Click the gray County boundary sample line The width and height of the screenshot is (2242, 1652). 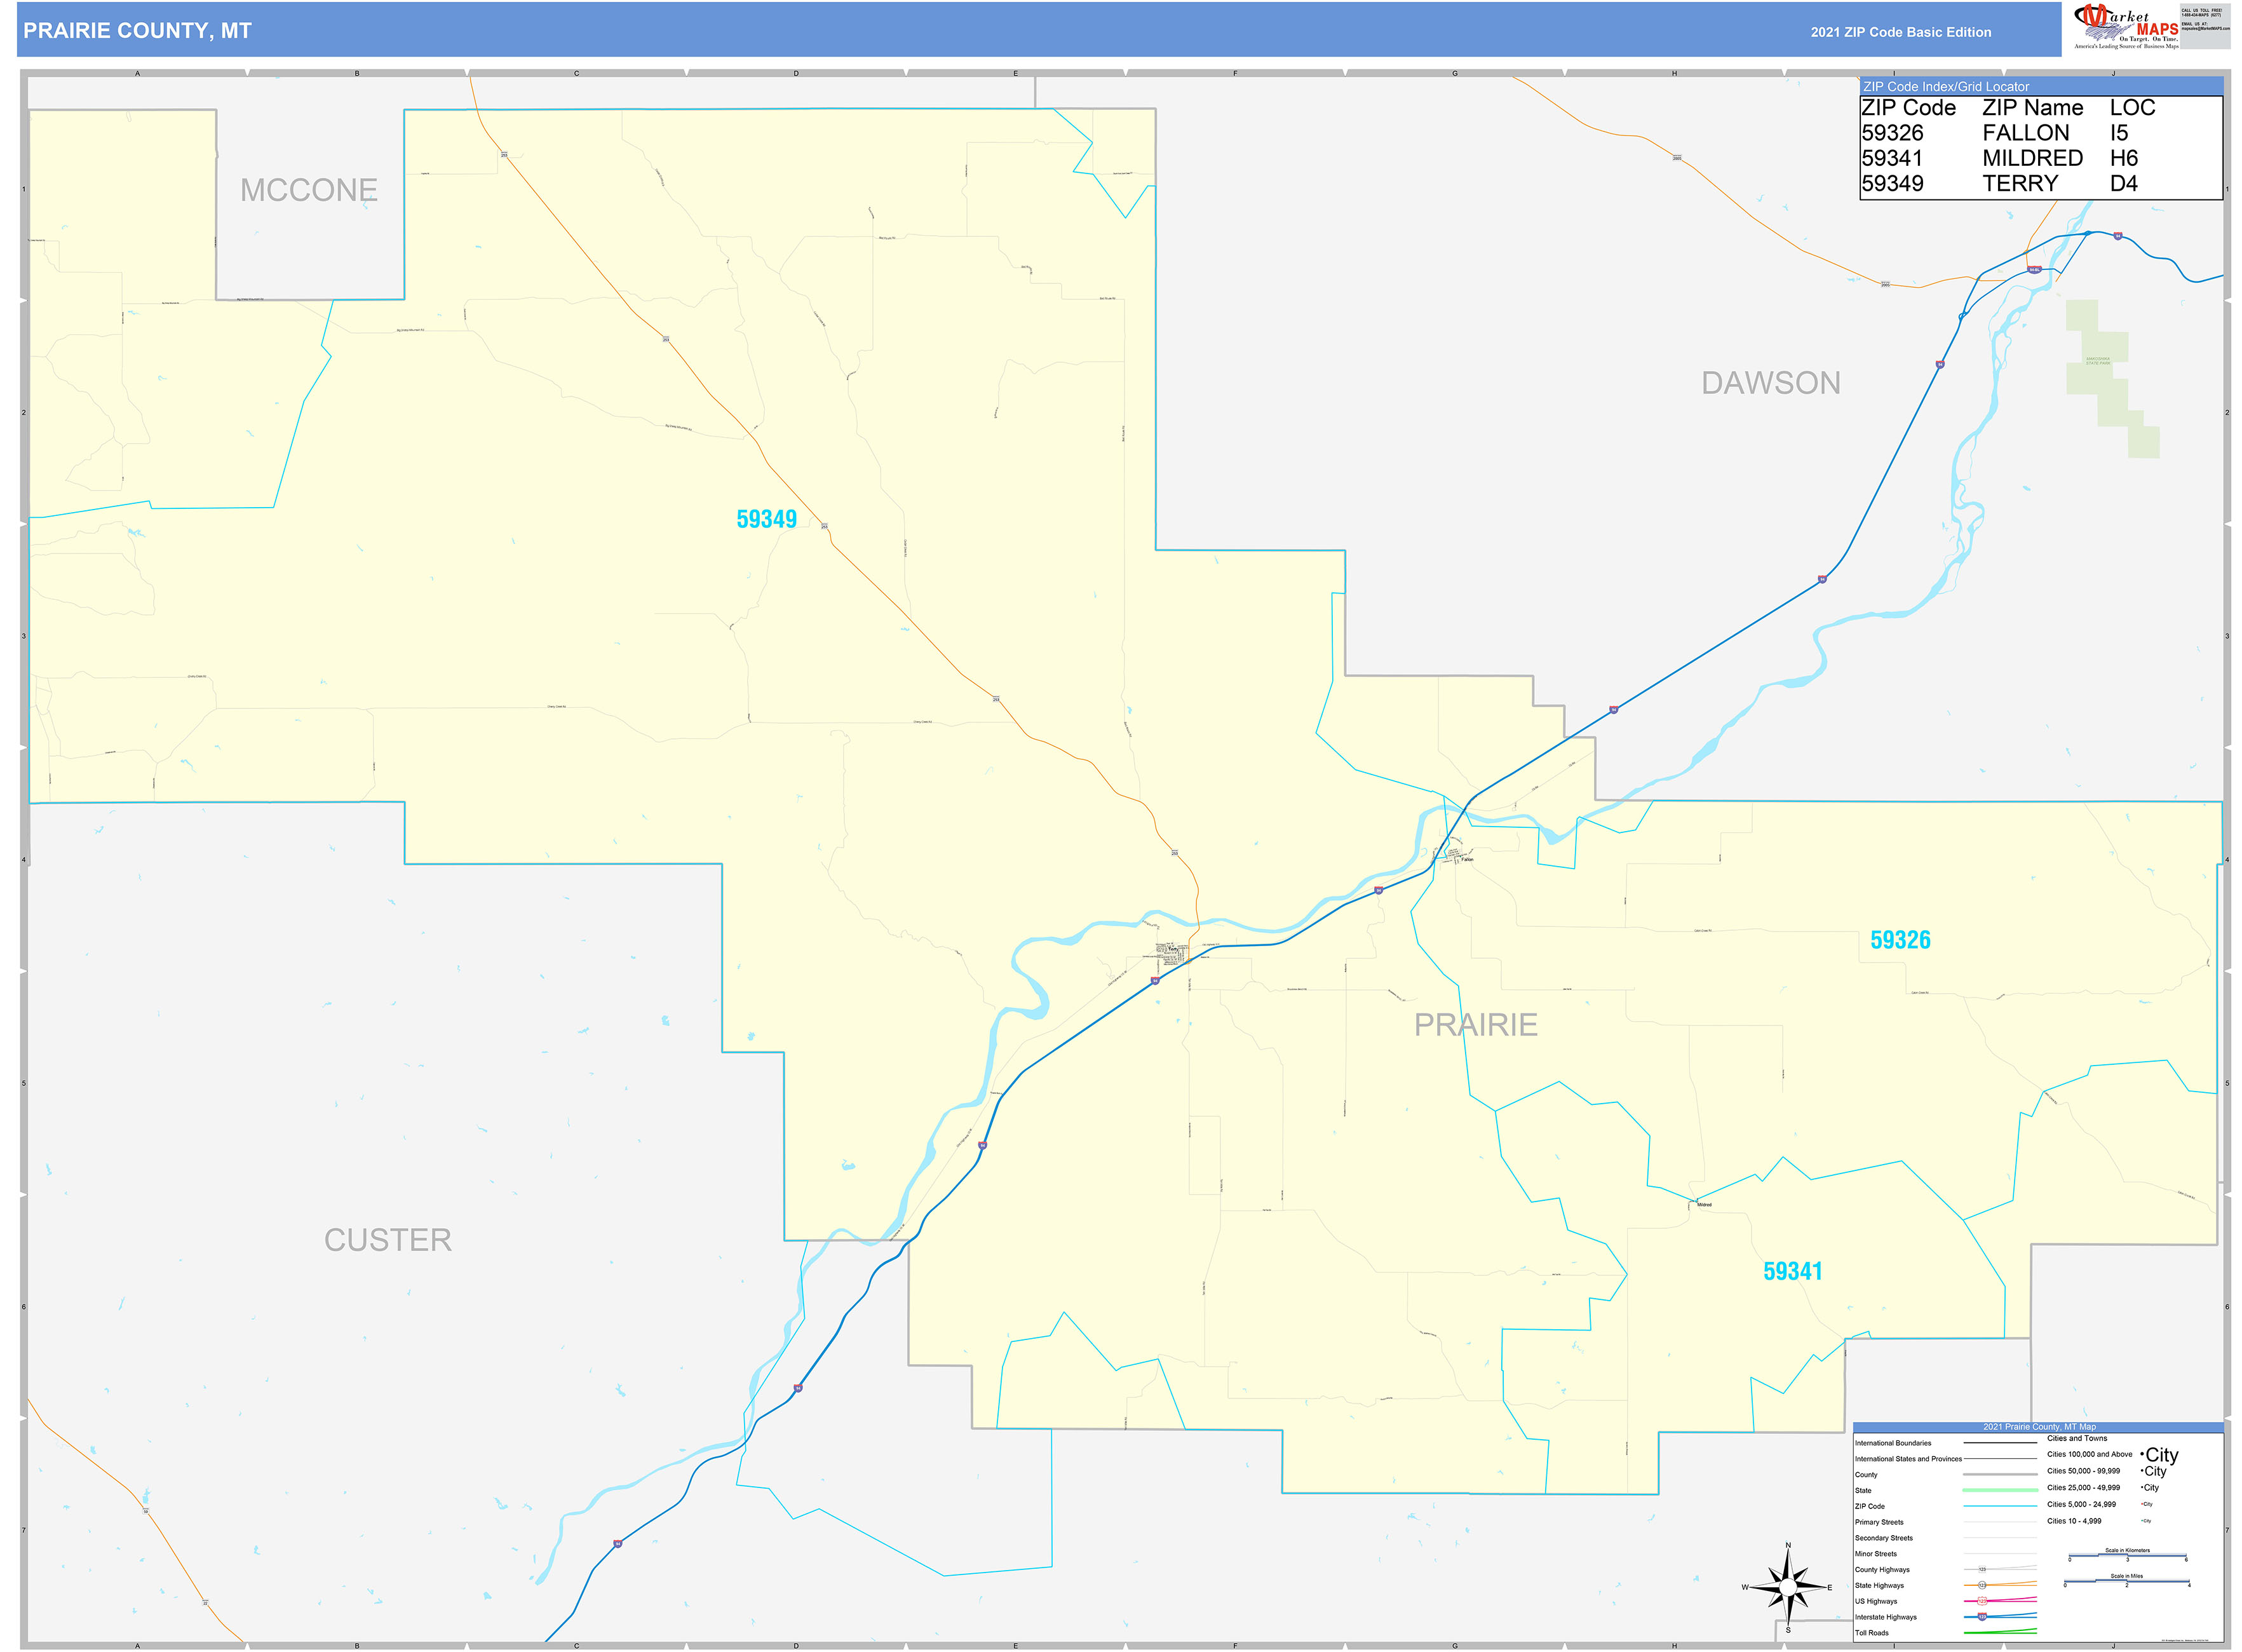[x=2001, y=1475]
